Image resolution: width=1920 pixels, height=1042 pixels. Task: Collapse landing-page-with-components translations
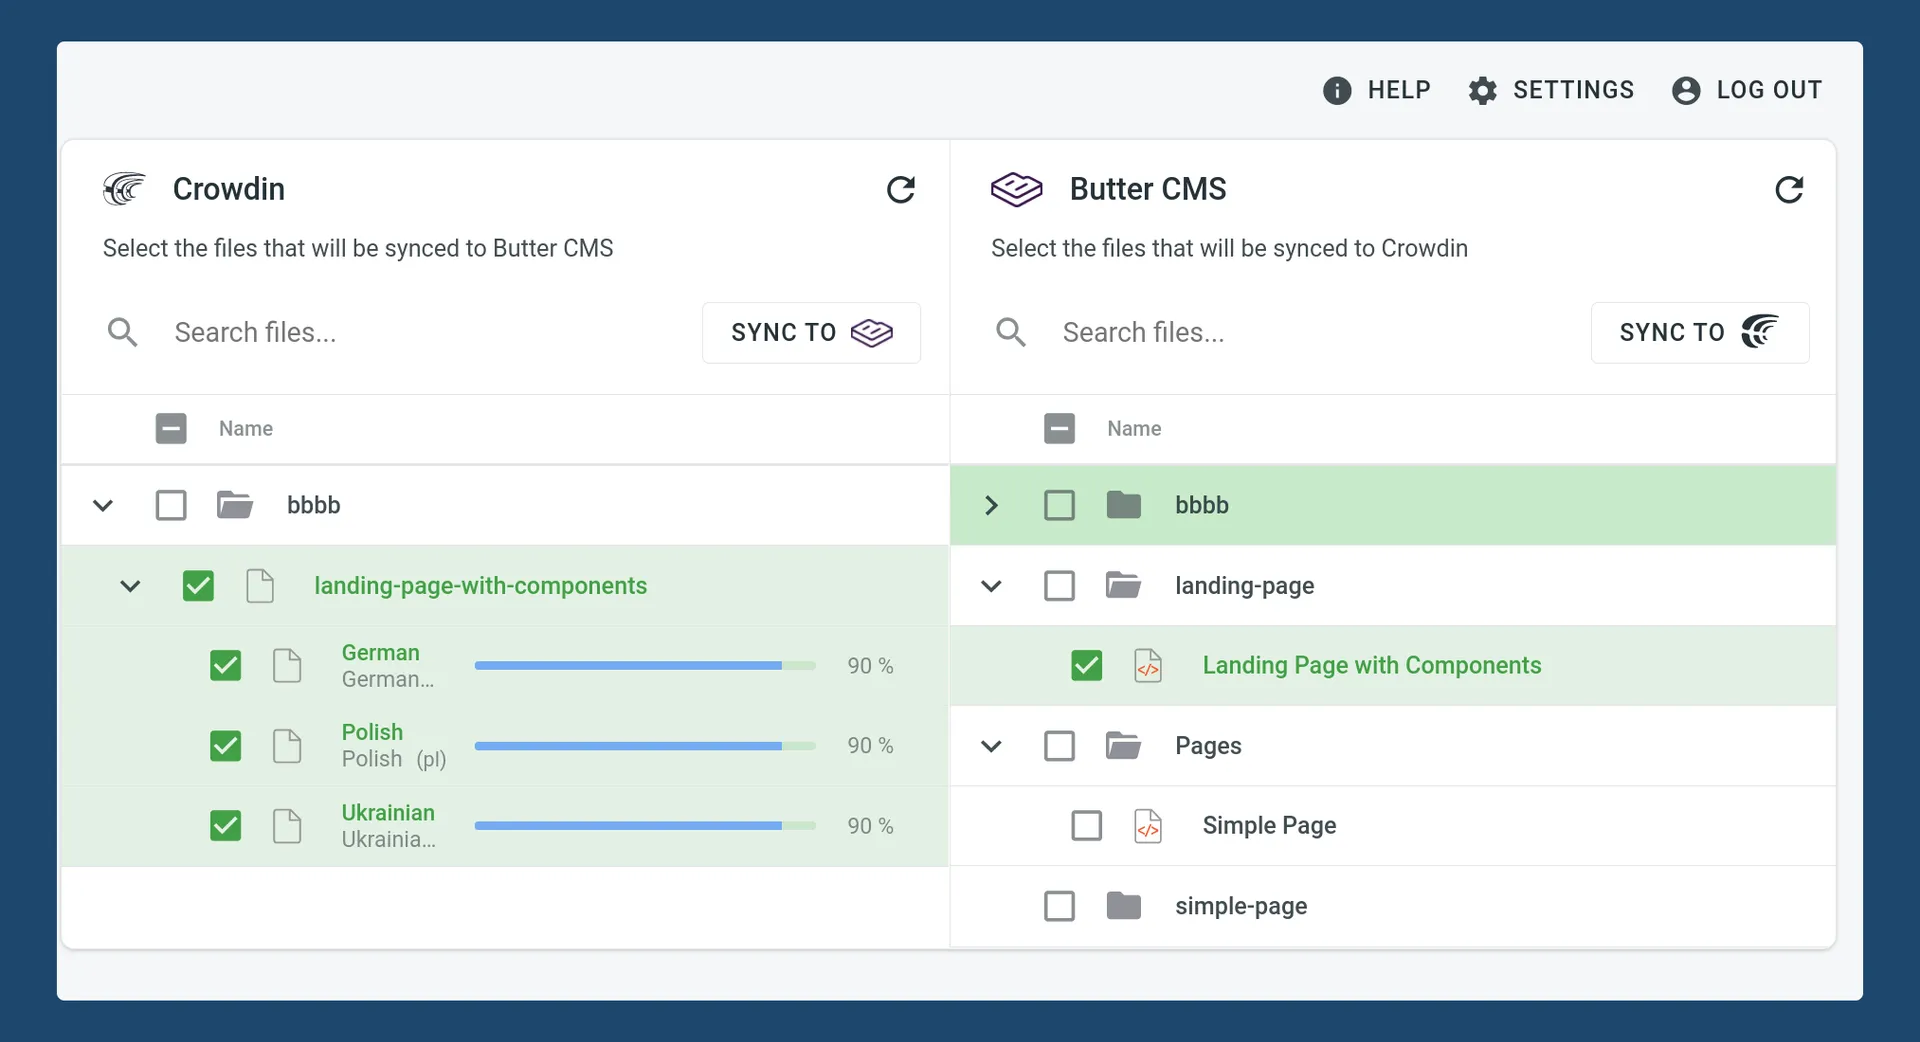(x=130, y=586)
